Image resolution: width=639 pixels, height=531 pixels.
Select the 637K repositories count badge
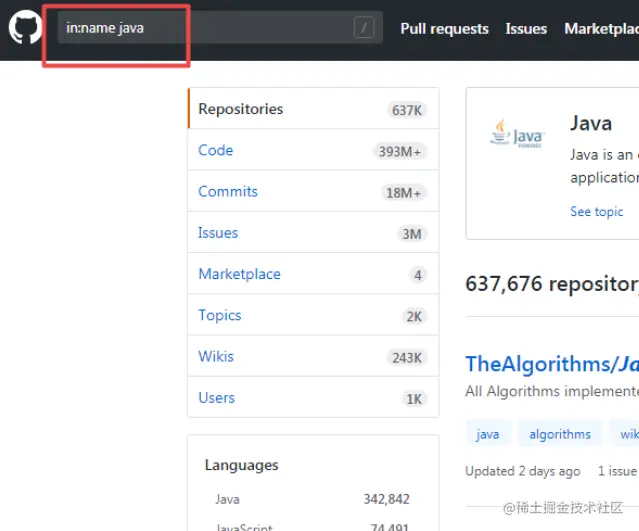point(407,110)
